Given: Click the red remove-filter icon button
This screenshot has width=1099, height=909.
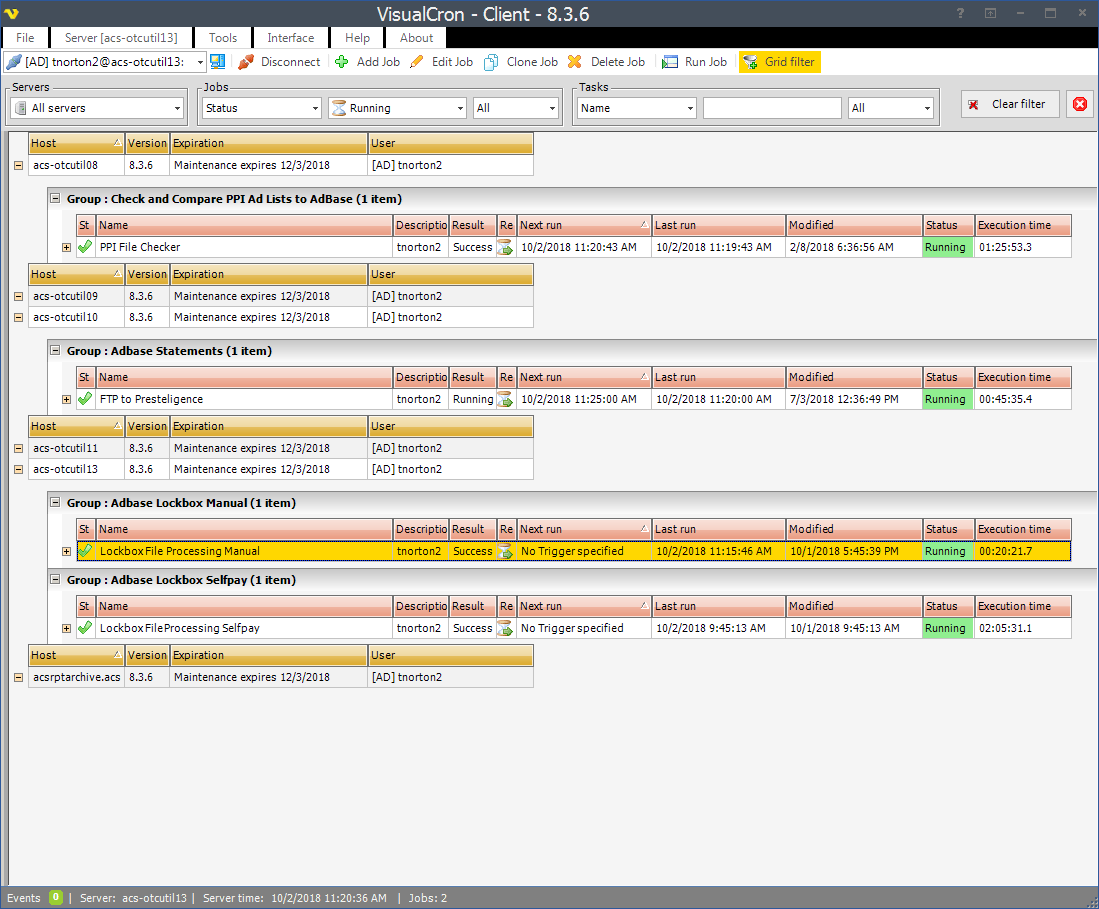Looking at the screenshot, I should [x=1080, y=104].
